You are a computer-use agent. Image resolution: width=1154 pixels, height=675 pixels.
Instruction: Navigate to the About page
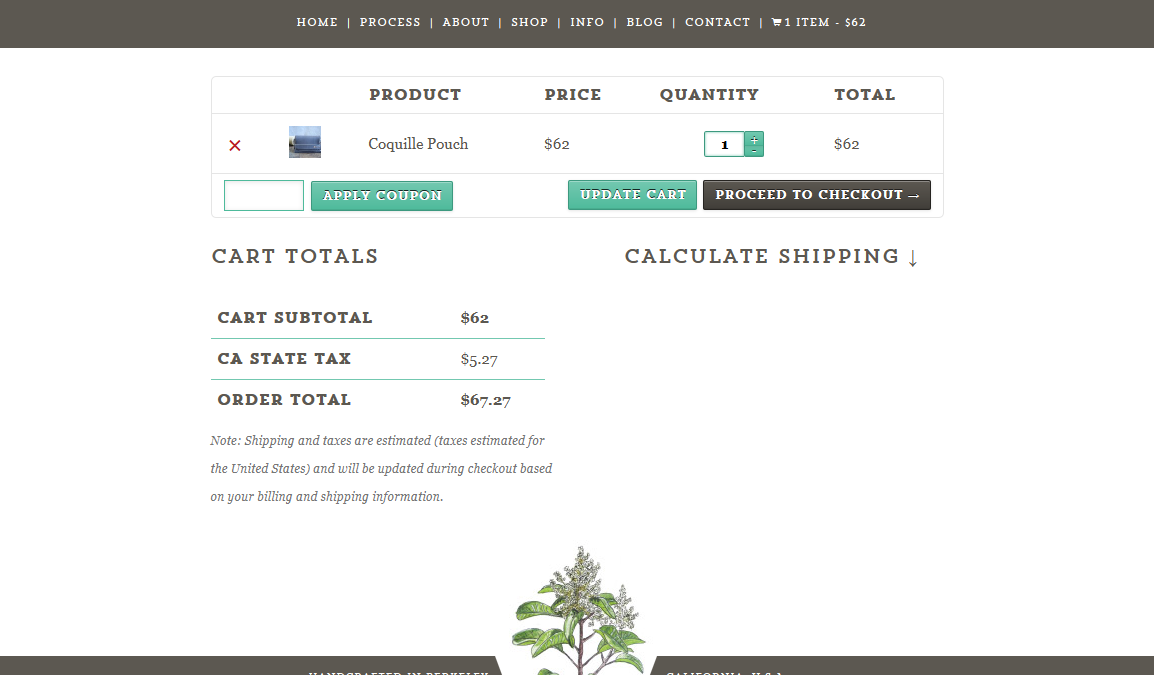tap(466, 22)
